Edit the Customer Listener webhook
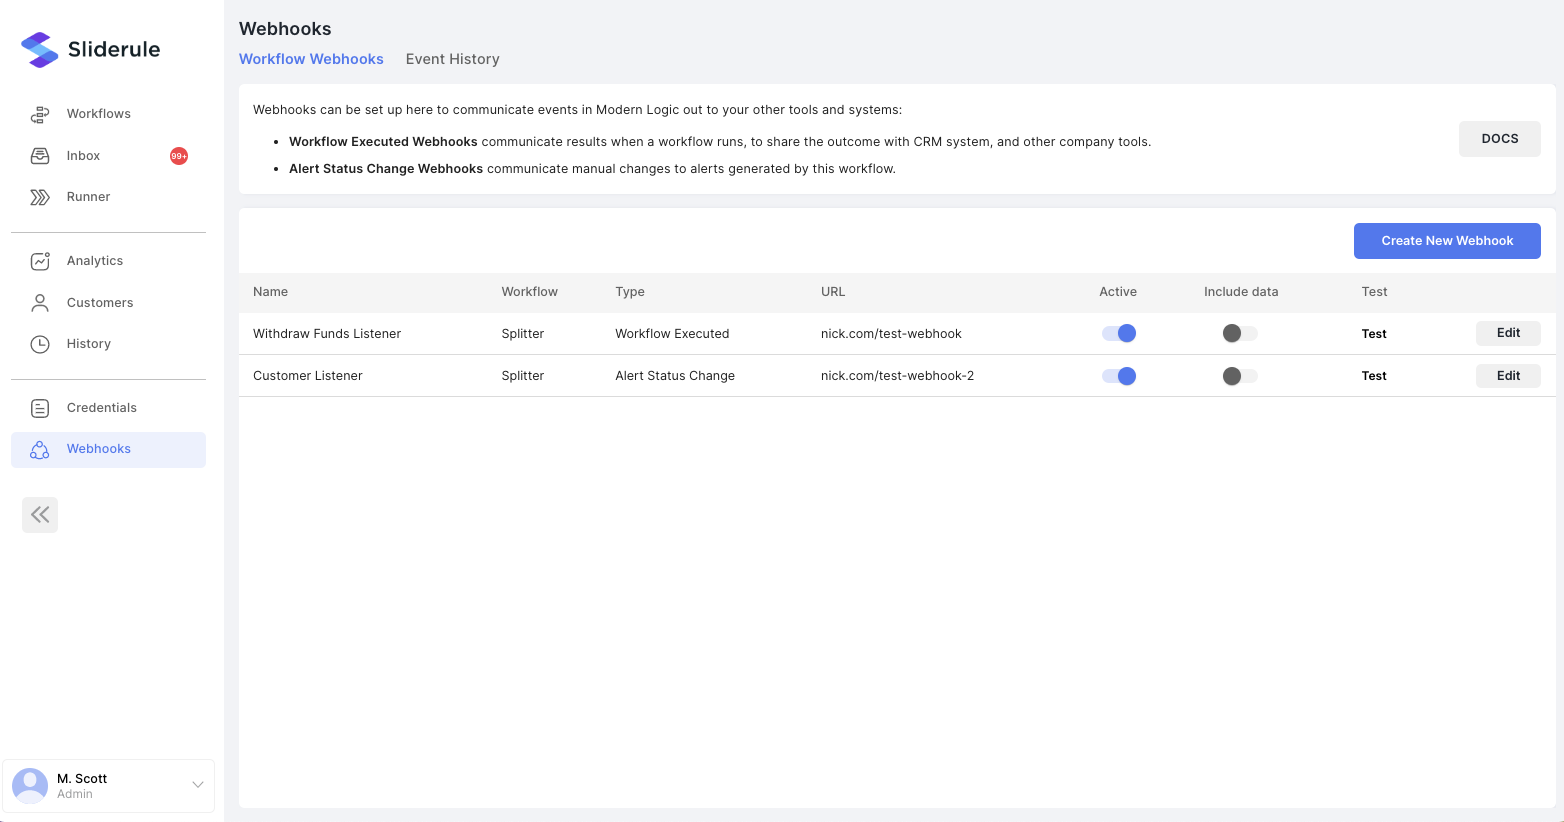The width and height of the screenshot is (1564, 822). (x=1508, y=376)
